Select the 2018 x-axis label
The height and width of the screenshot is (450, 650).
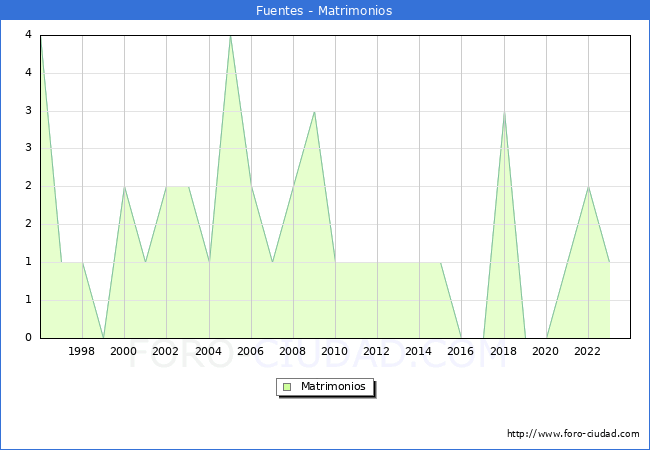click(503, 351)
